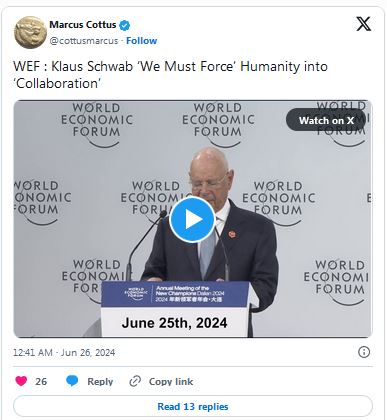The height and width of the screenshot is (420, 387).
Task: Click the Watch on X button
Action: click(326, 120)
